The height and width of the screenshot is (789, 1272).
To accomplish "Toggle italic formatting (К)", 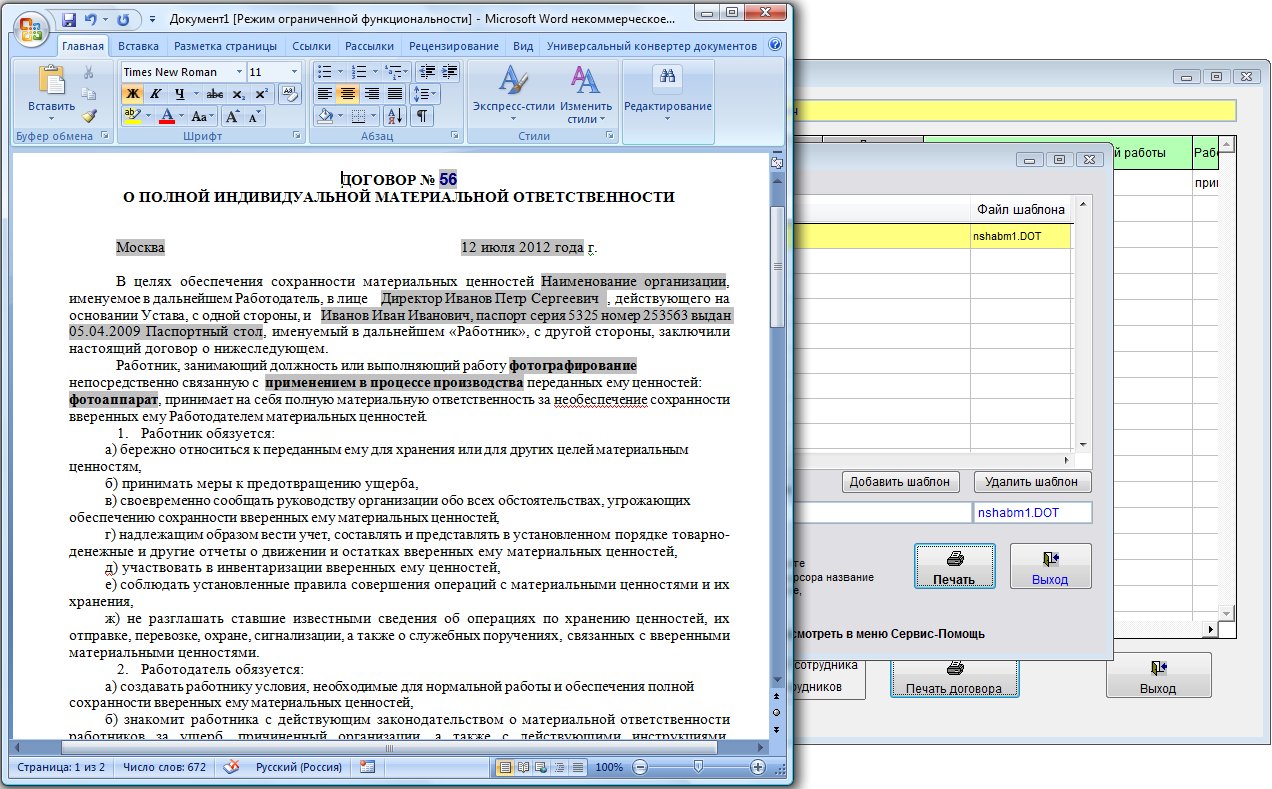I will pyautogui.click(x=155, y=94).
